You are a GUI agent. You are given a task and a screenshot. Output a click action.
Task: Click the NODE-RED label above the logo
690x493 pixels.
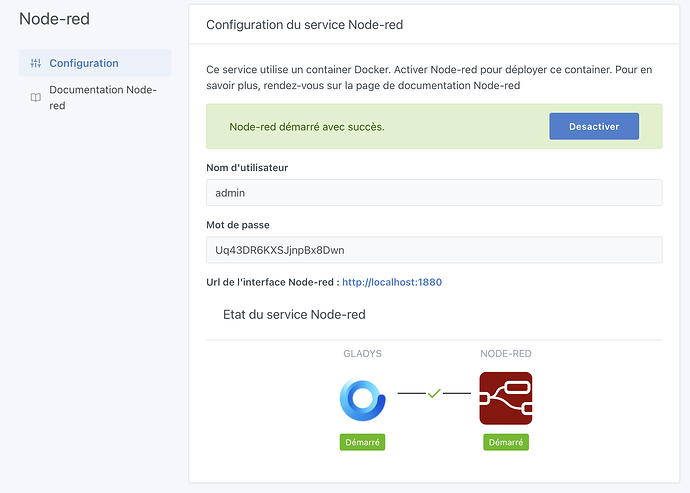tap(505, 353)
